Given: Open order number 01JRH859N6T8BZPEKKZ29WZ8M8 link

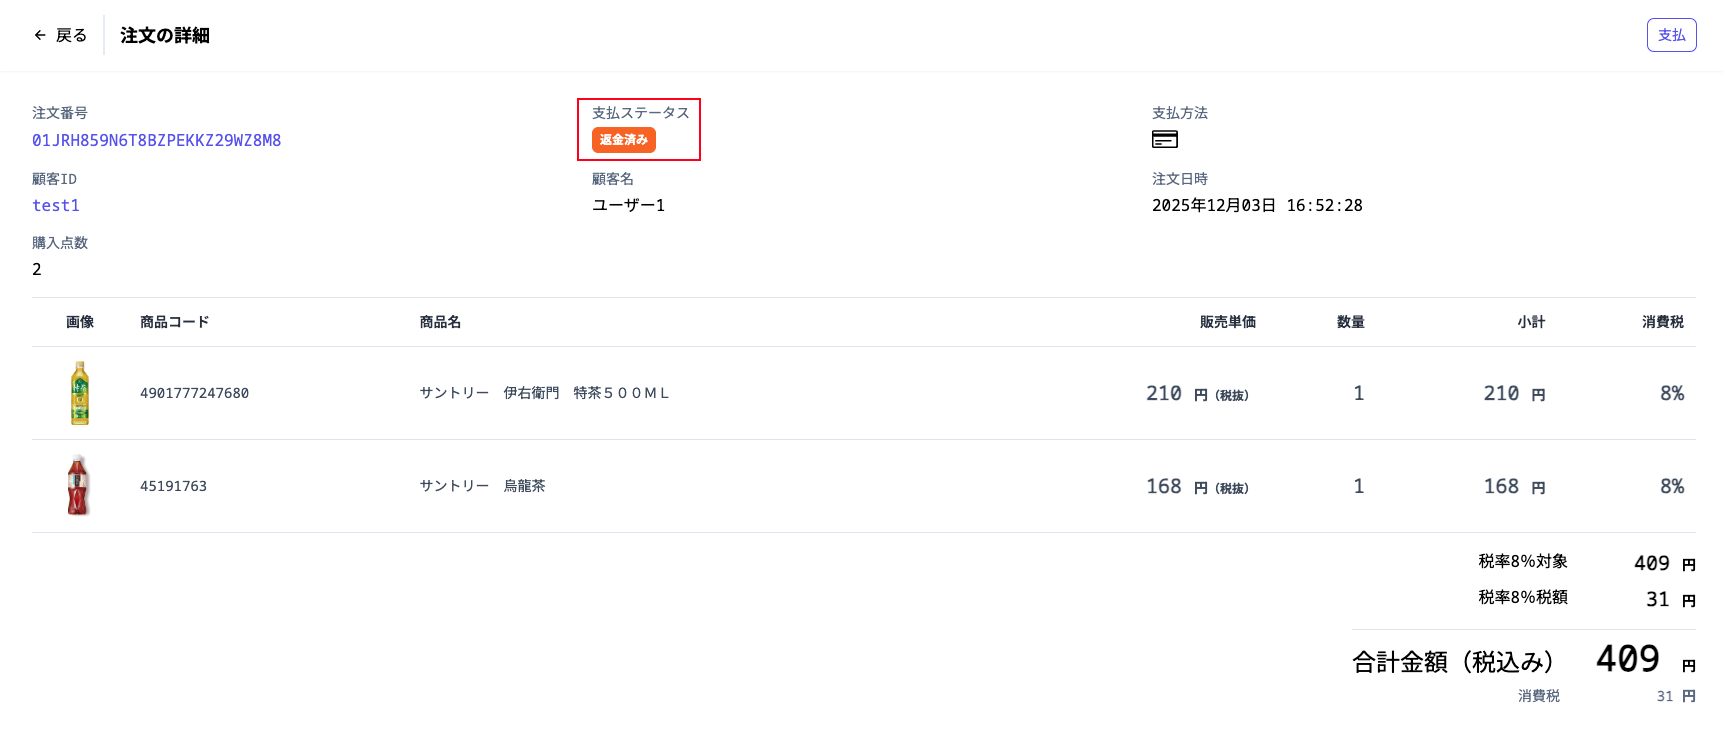Looking at the screenshot, I should [157, 140].
